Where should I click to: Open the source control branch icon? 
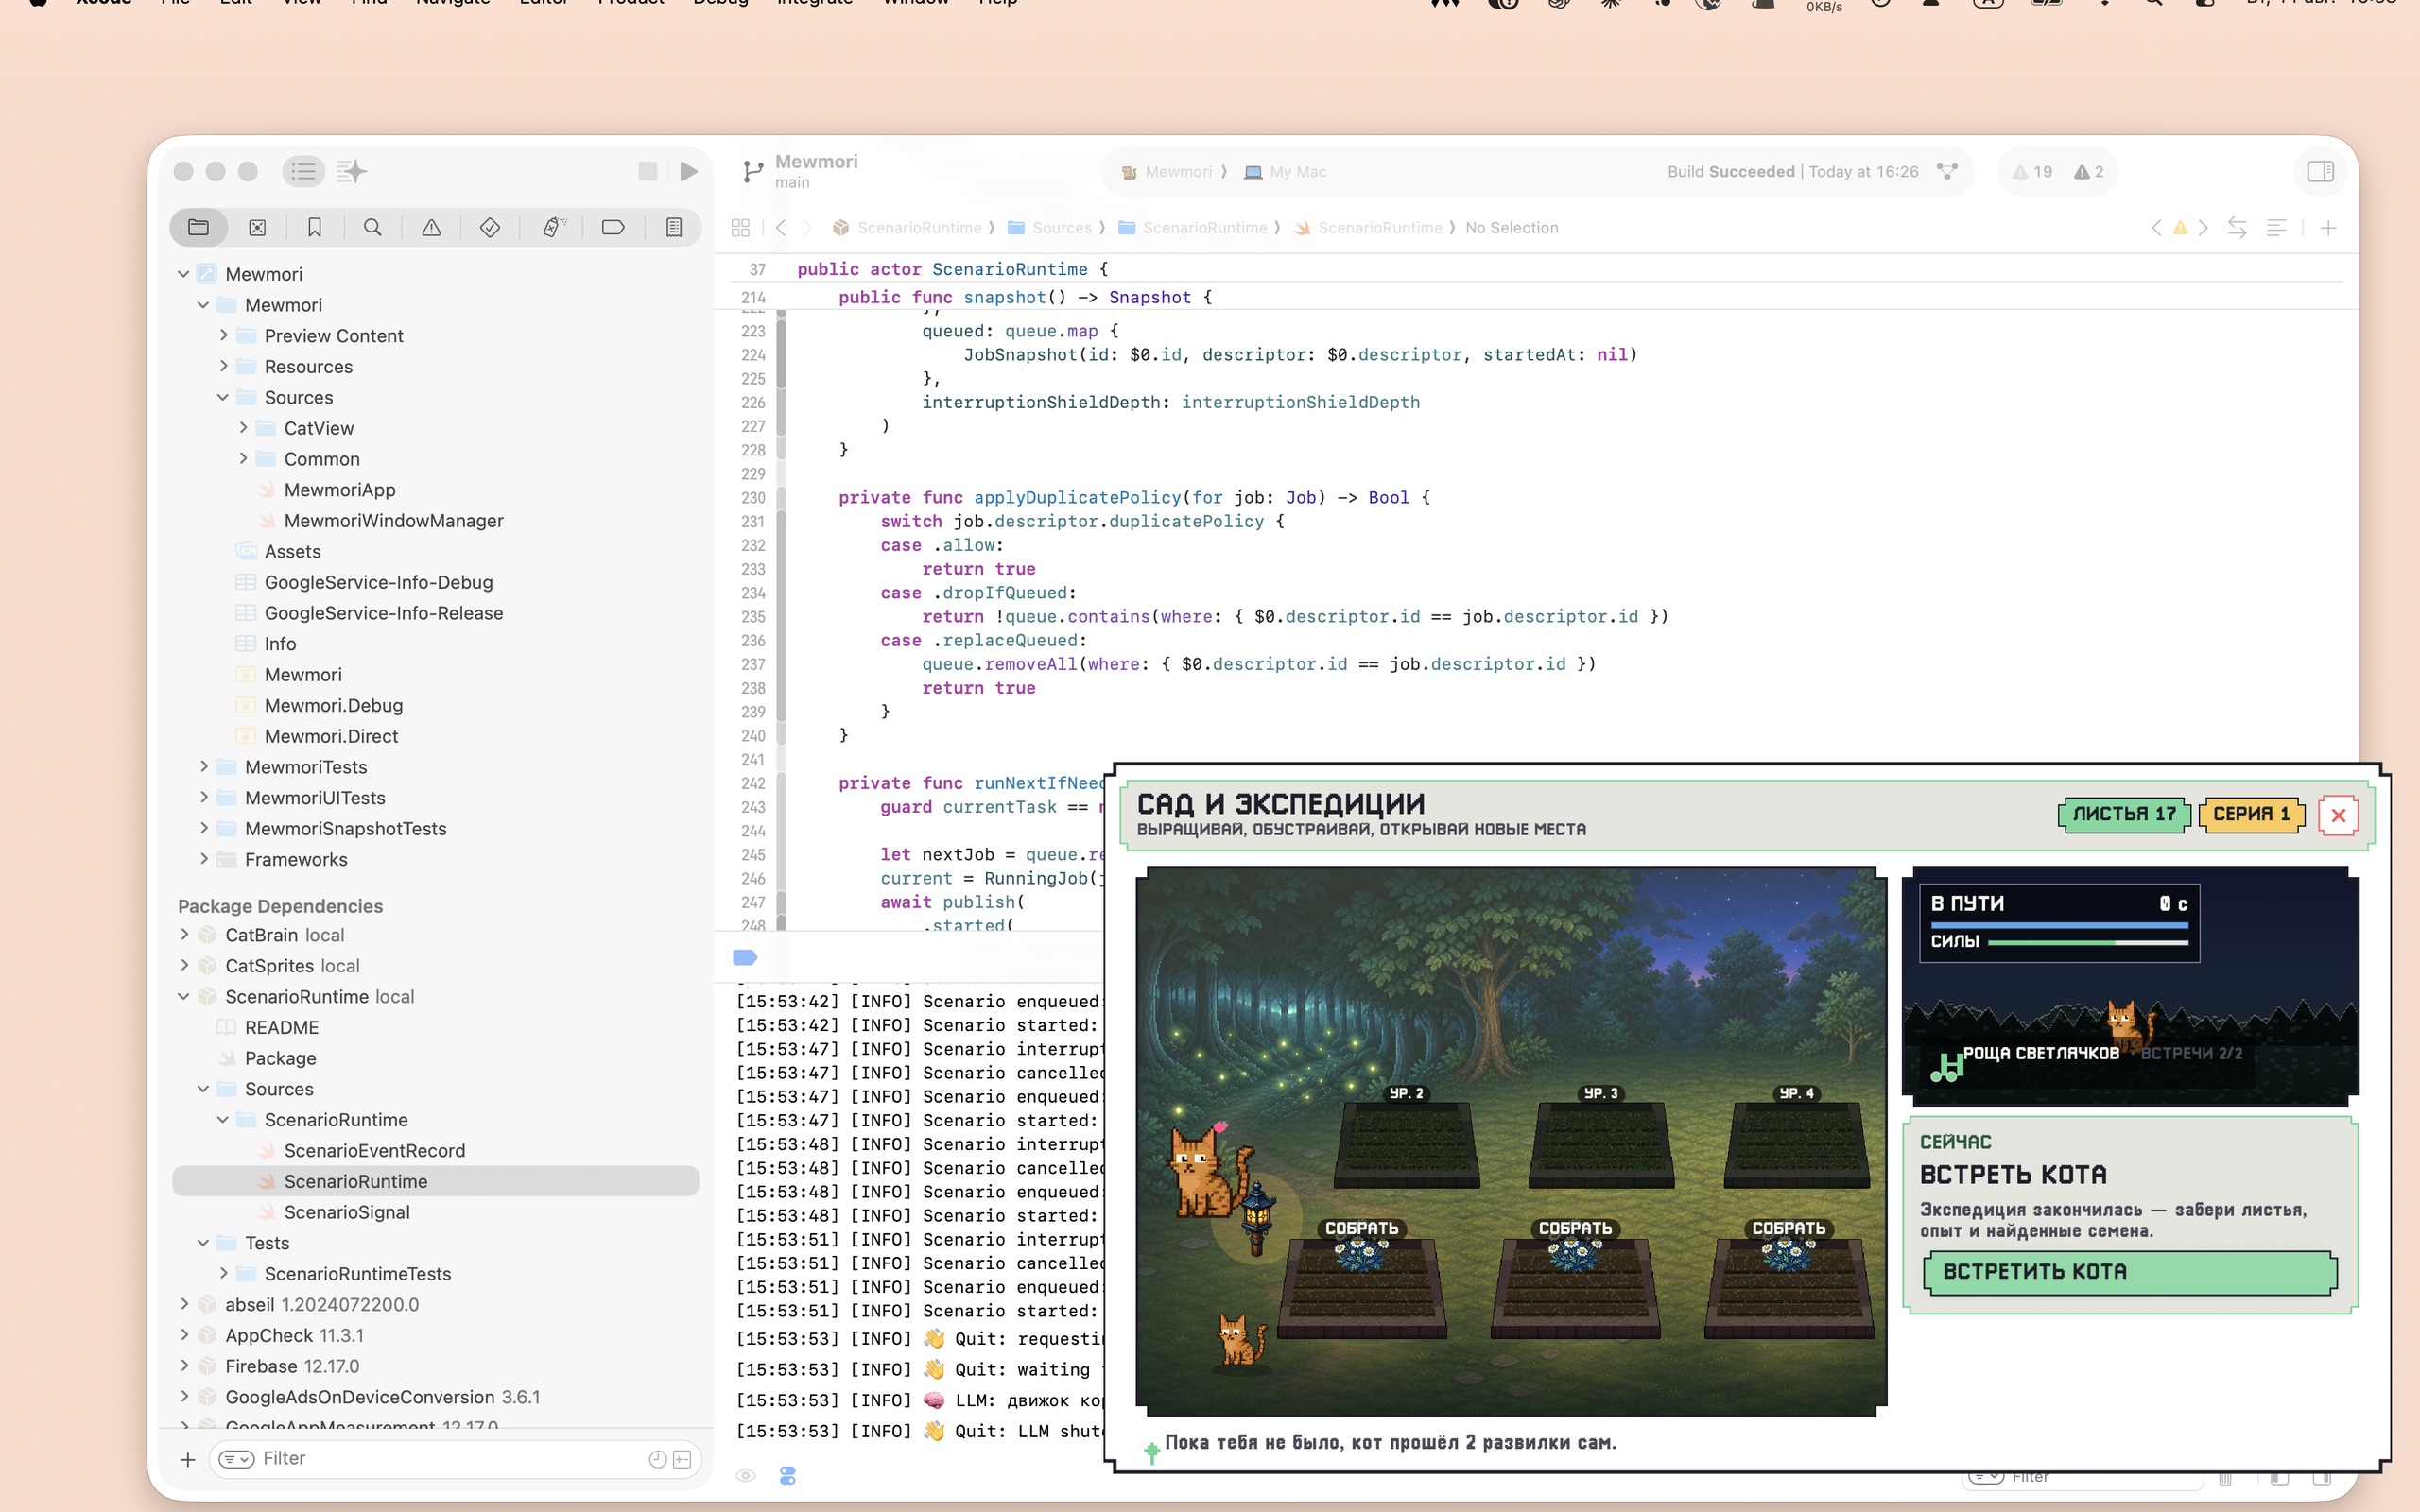752,171
